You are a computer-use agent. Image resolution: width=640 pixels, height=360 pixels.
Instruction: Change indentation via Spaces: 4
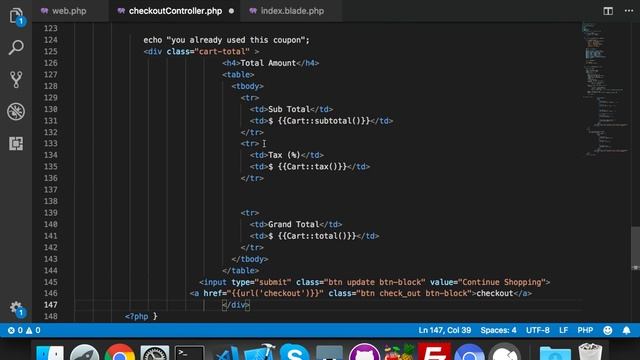point(498,330)
